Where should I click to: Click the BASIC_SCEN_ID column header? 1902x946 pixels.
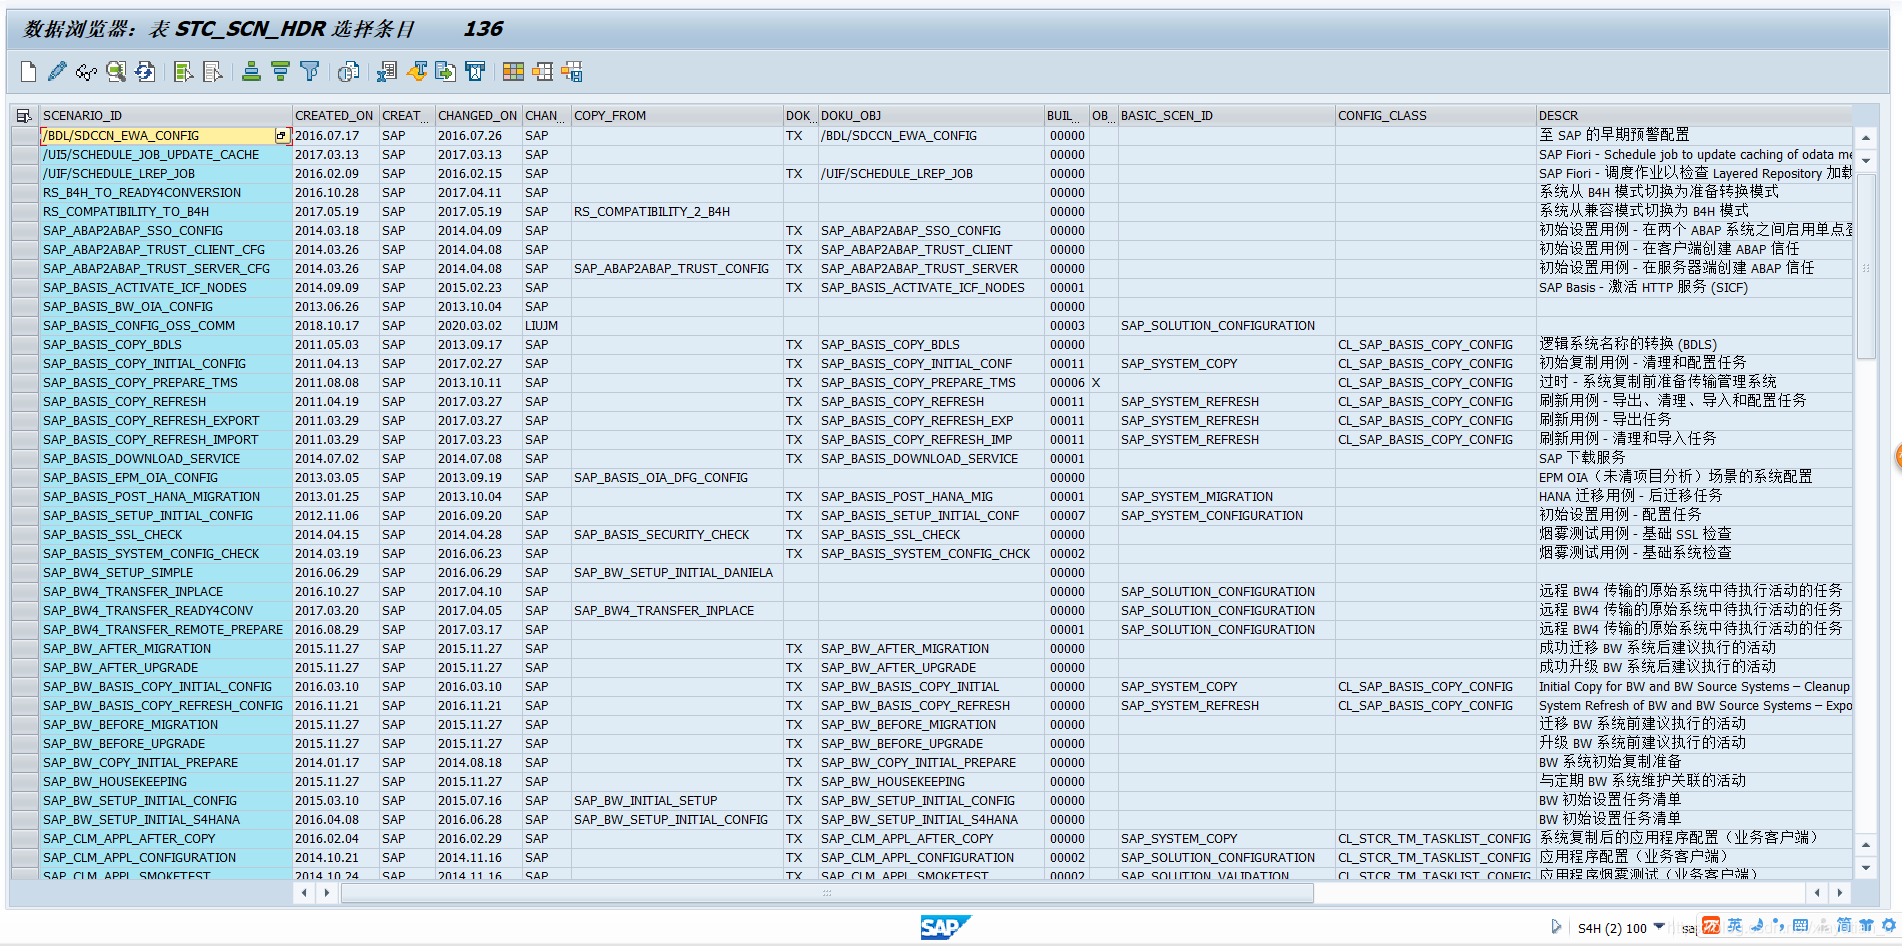tap(1226, 116)
